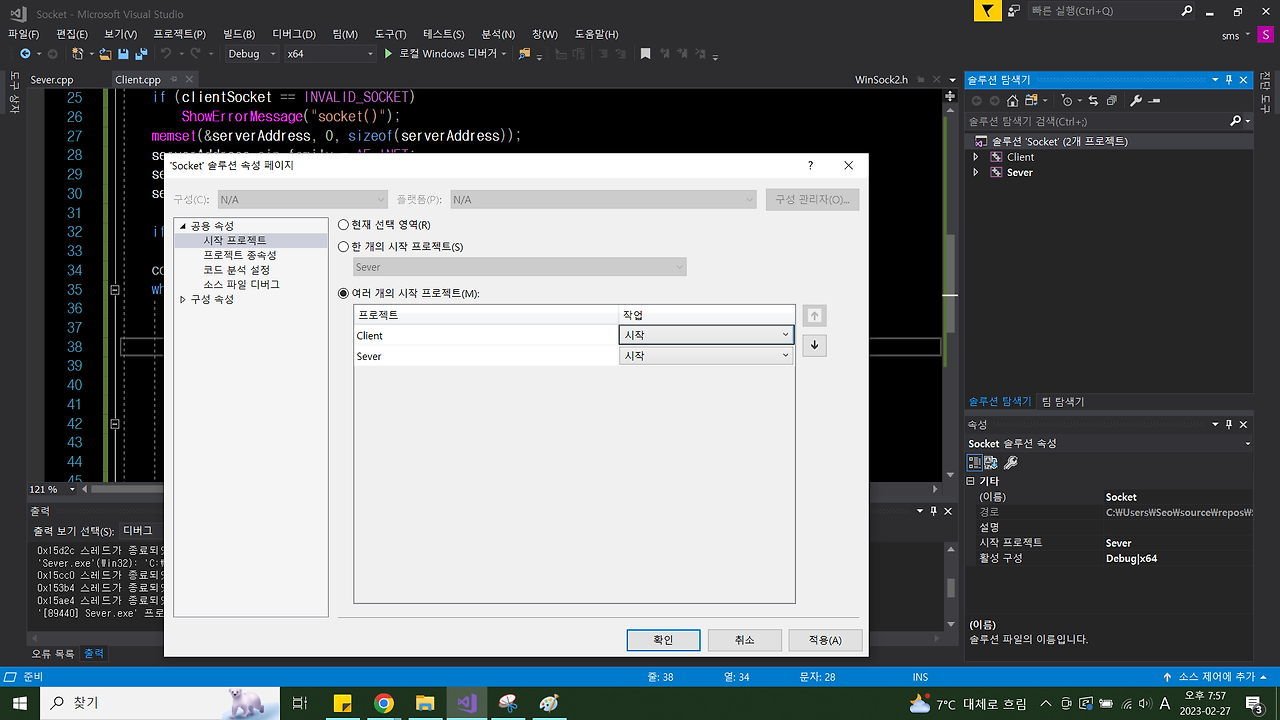Click the Navigate Backward arrow in the main toolbar
Screen dimensions: 1280x720
click(x=24, y=53)
